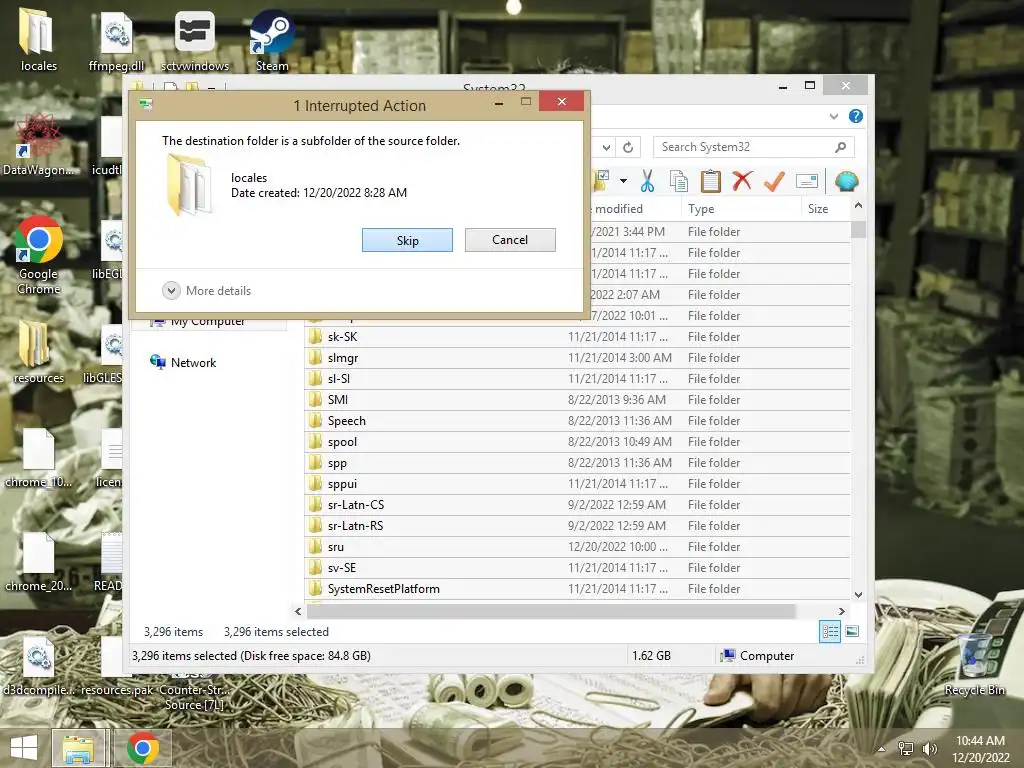1024x768 pixels.
Task: Select the sru folder row
Action: coord(577,547)
